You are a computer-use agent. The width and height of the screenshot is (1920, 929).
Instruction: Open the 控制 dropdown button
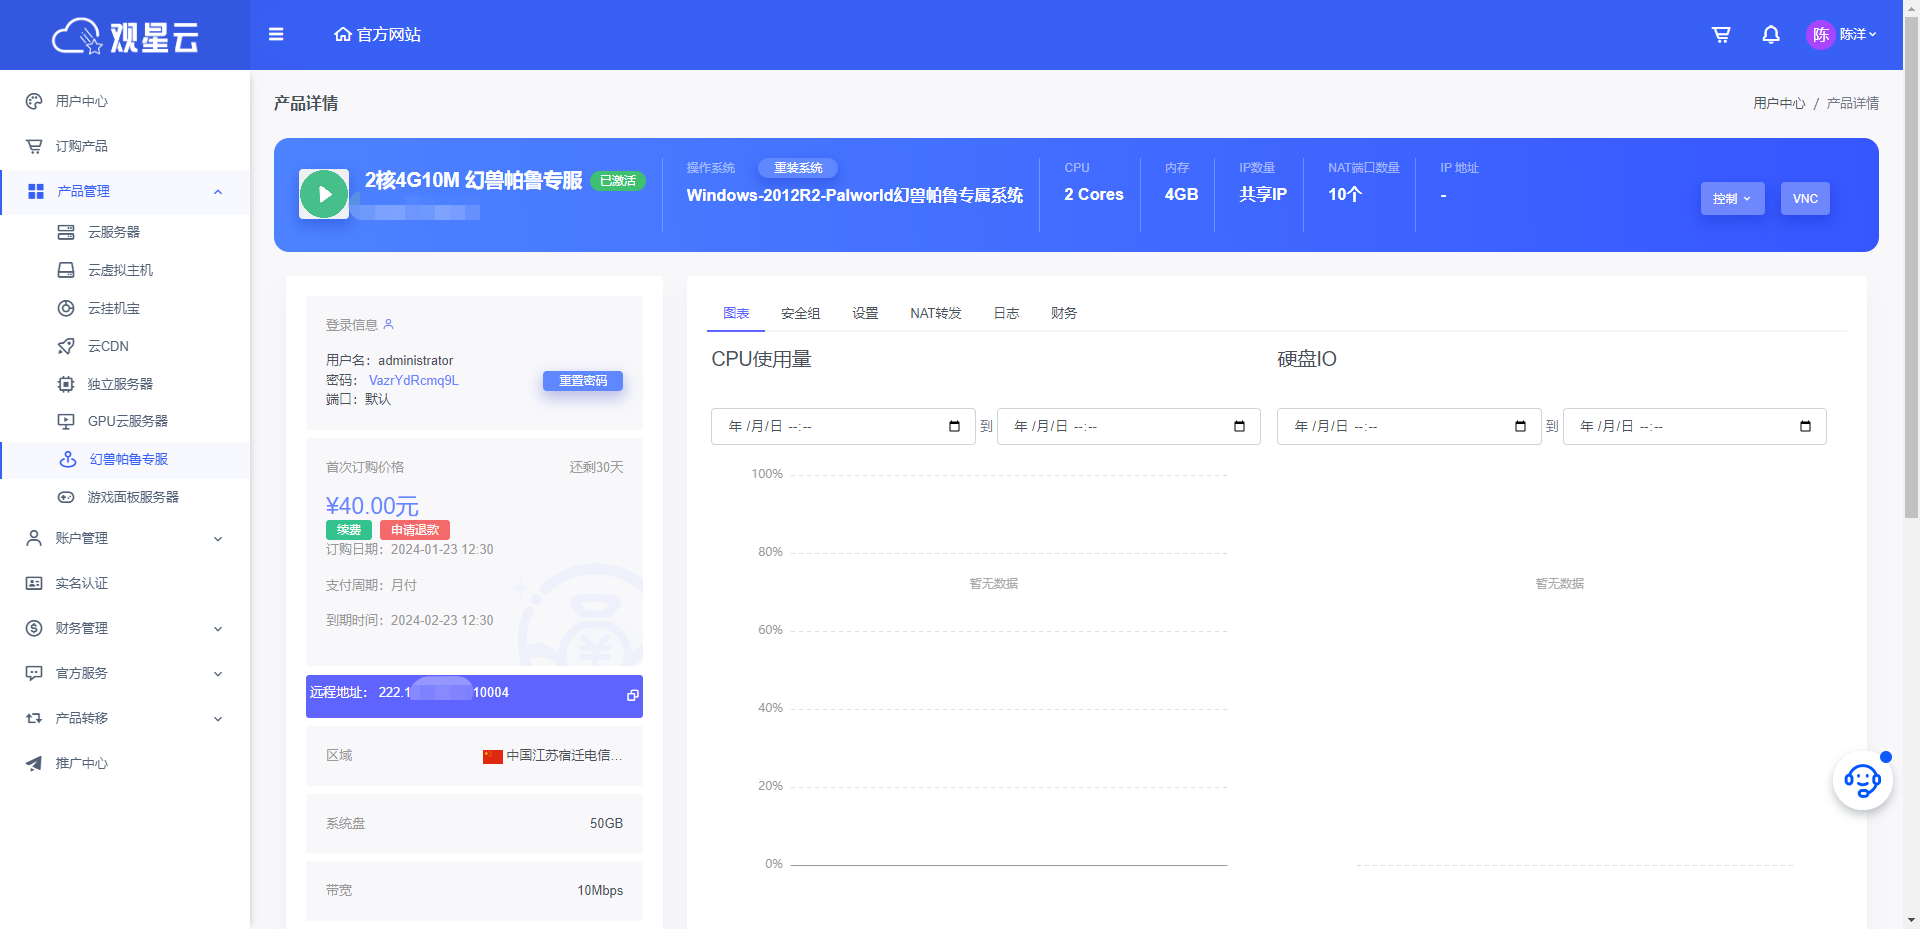pos(1731,199)
